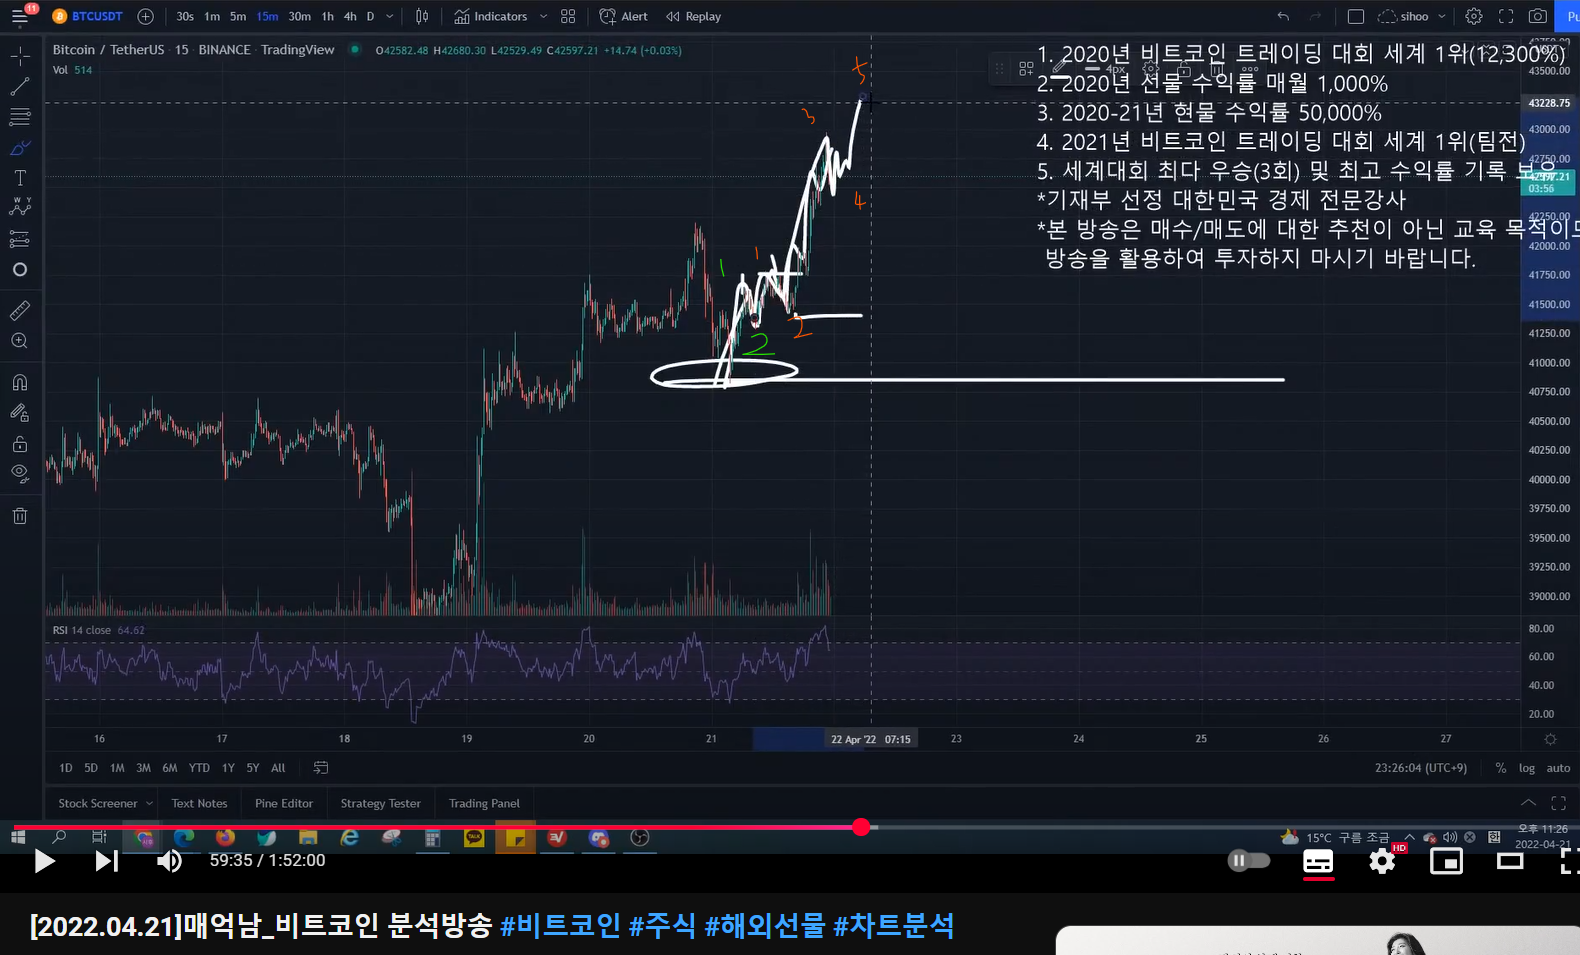
Task: Select the ruler measure tool
Action: tap(20, 311)
